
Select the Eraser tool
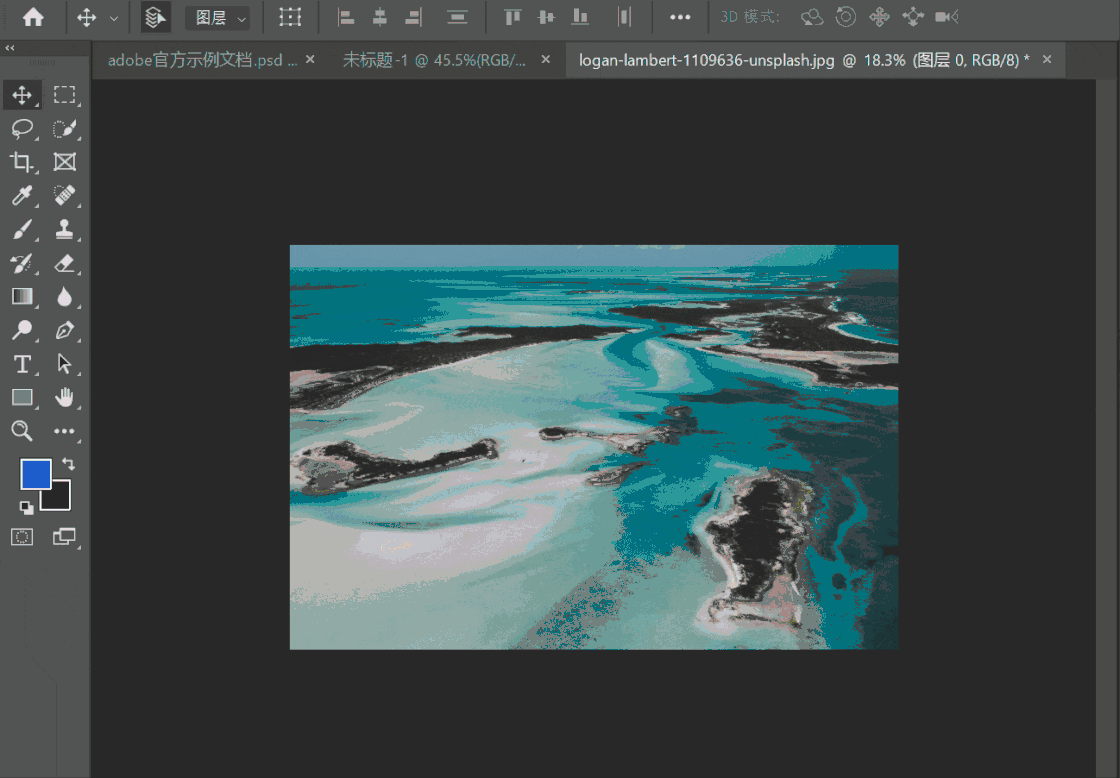click(64, 263)
